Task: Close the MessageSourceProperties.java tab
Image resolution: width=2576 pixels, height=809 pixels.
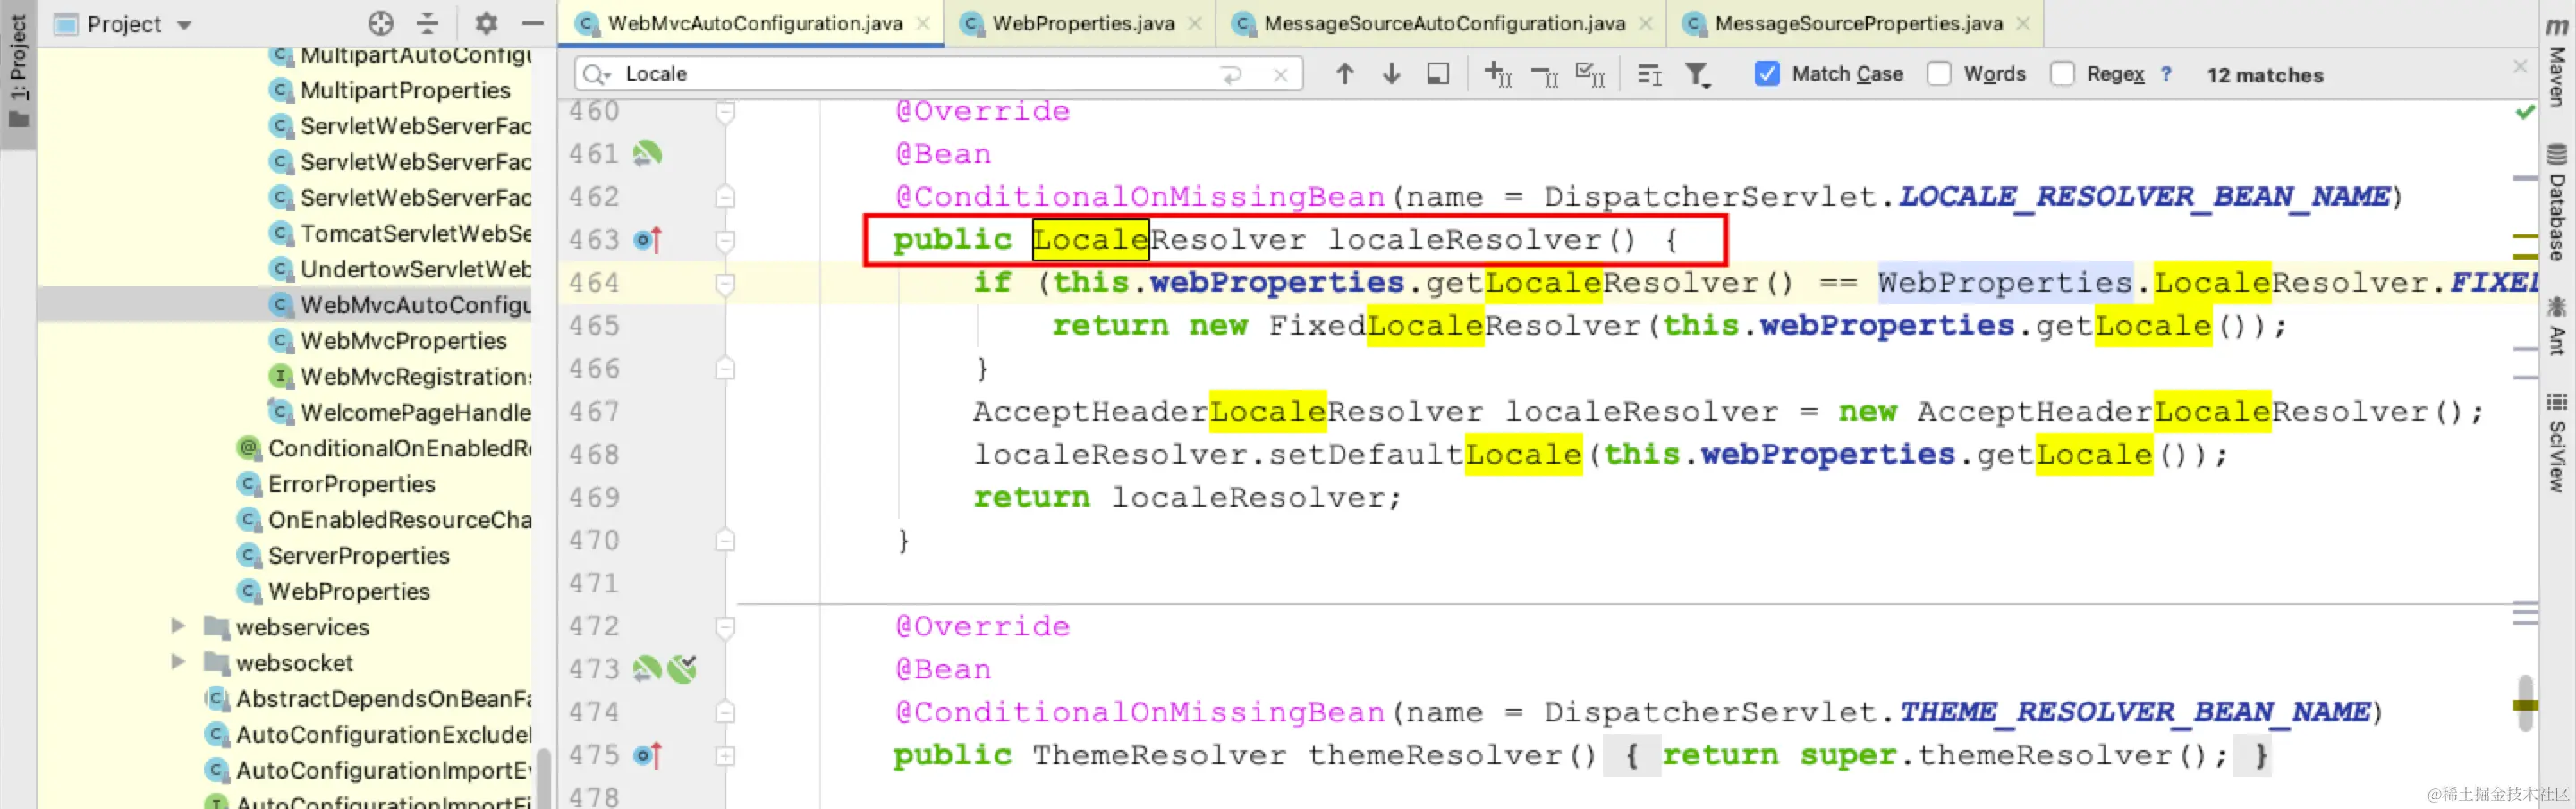Action: coord(2023,23)
